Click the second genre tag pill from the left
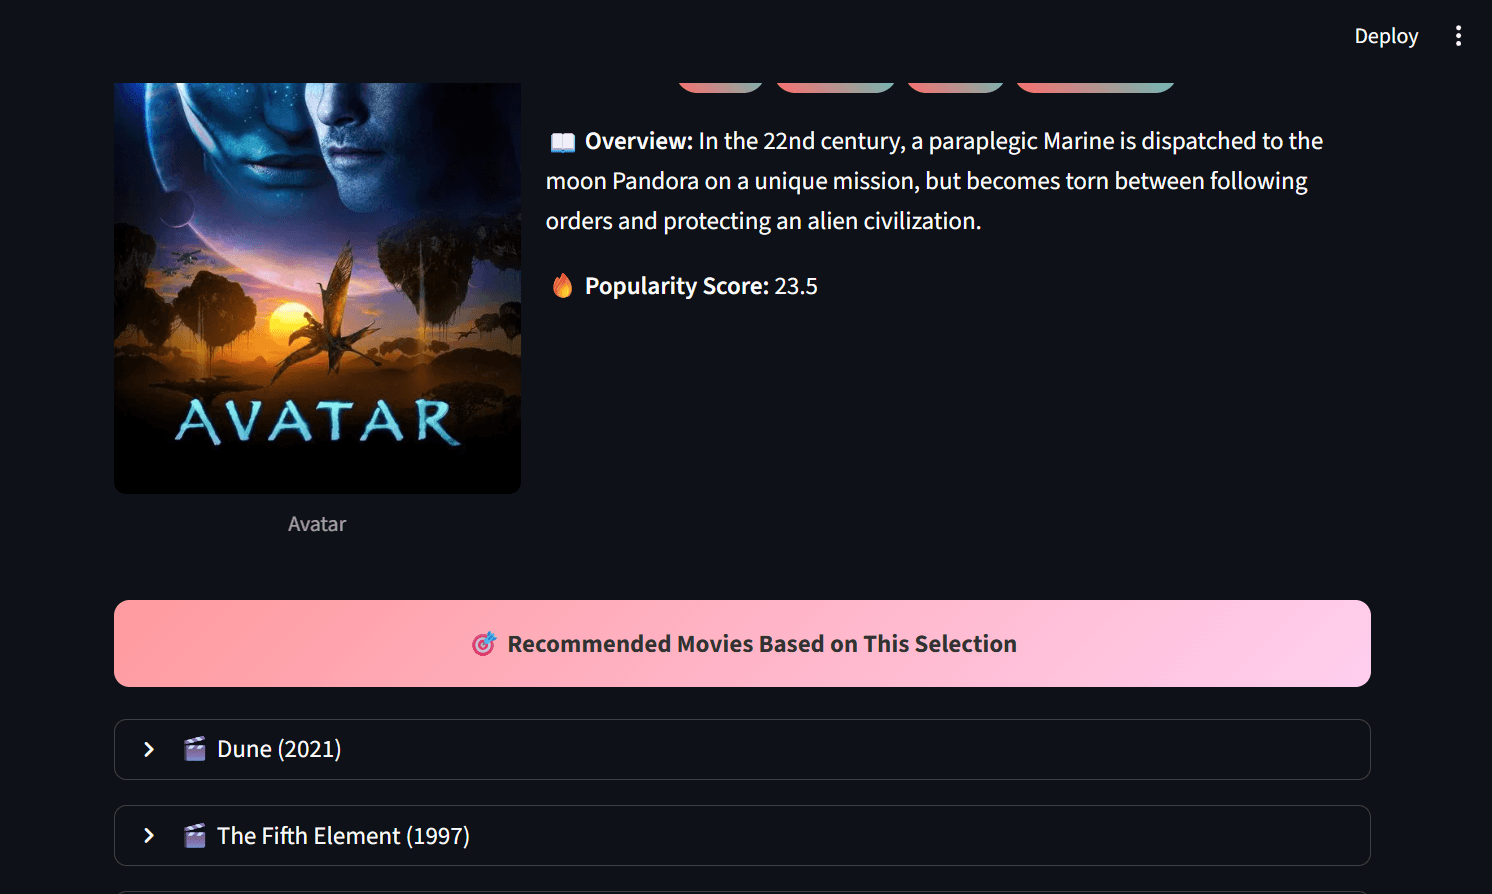1492x894 pixels. 835,87
